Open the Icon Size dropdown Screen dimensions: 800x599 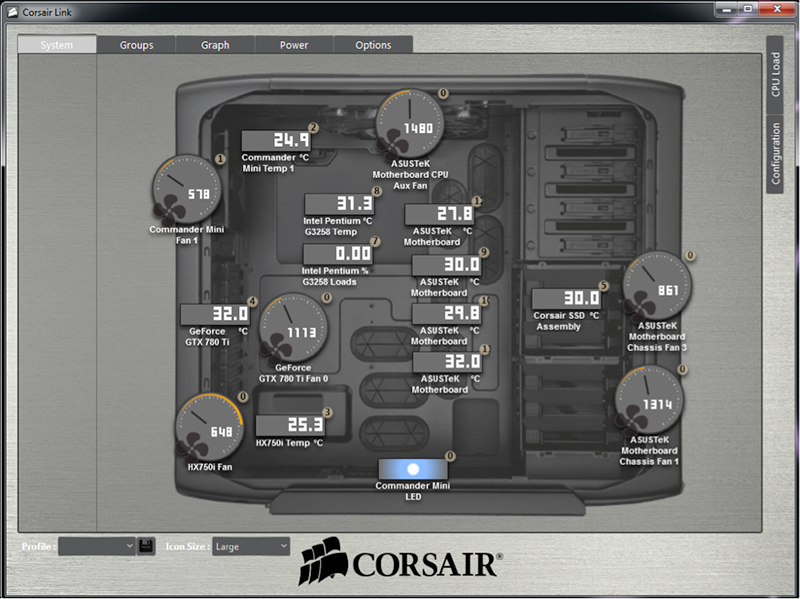(x=251, y=546)
